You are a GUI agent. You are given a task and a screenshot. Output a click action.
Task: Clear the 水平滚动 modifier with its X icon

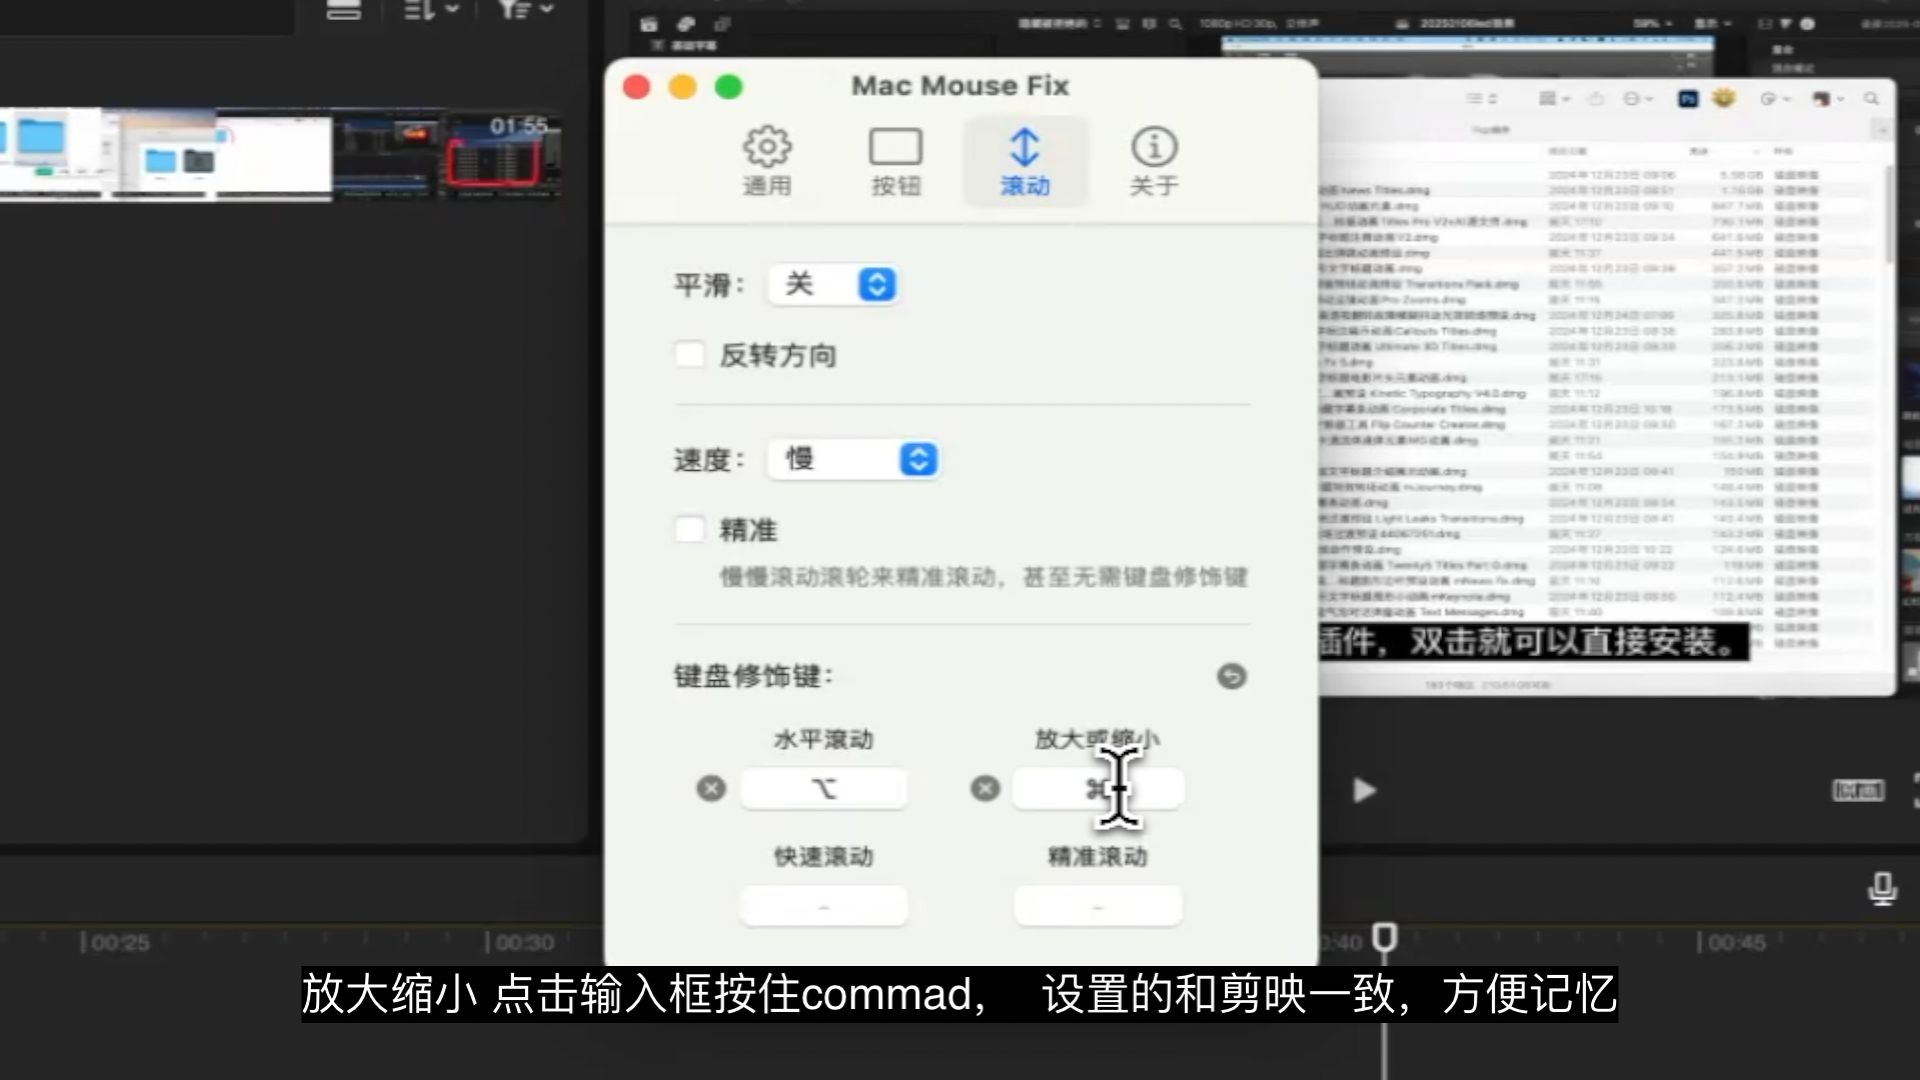click(711, 789)
